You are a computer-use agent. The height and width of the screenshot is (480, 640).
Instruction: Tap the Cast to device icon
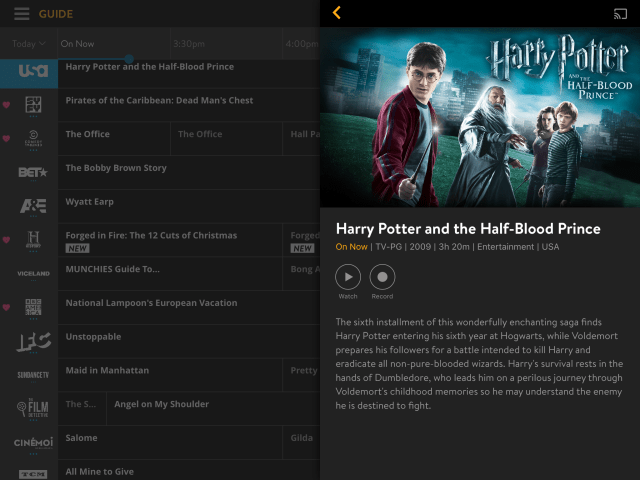click(620, 14)
